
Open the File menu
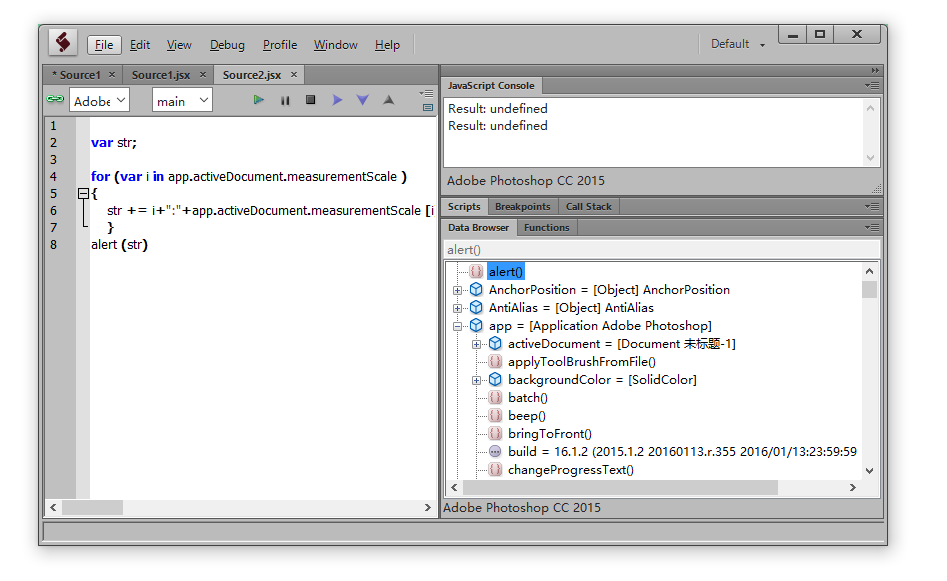coord(104,45)
